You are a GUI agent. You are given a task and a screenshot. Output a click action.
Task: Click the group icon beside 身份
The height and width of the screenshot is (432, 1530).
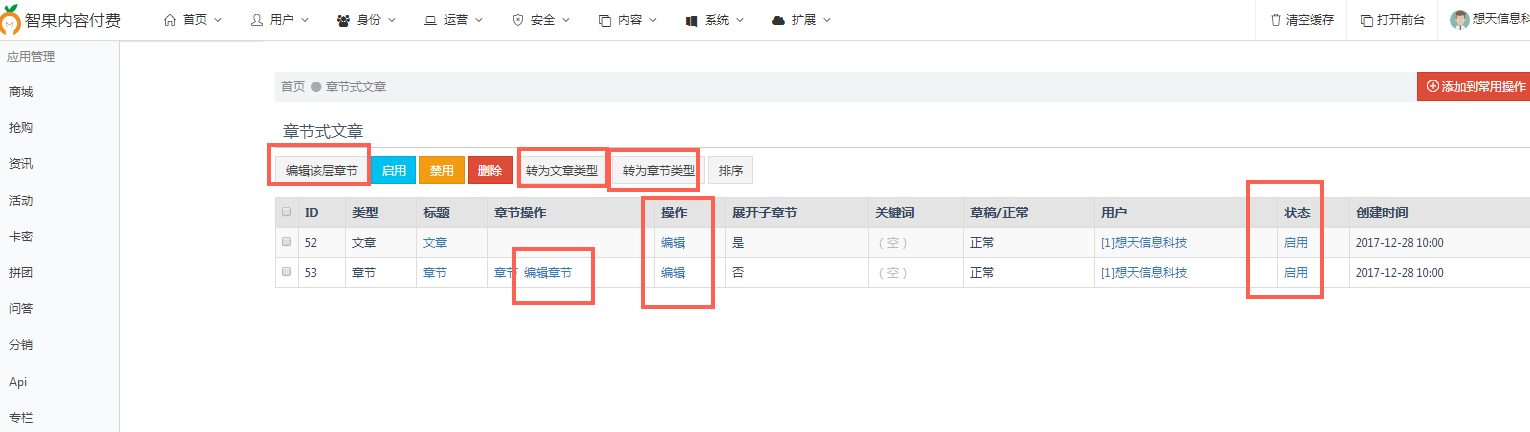click(x=343, y=20)
